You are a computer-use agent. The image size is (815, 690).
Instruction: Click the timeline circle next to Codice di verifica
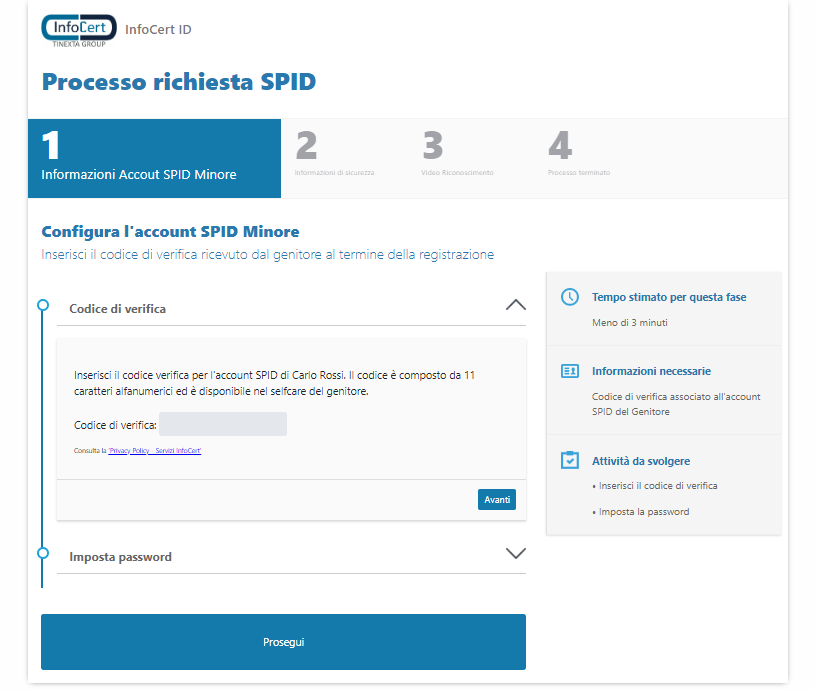[x=42, y=305]
